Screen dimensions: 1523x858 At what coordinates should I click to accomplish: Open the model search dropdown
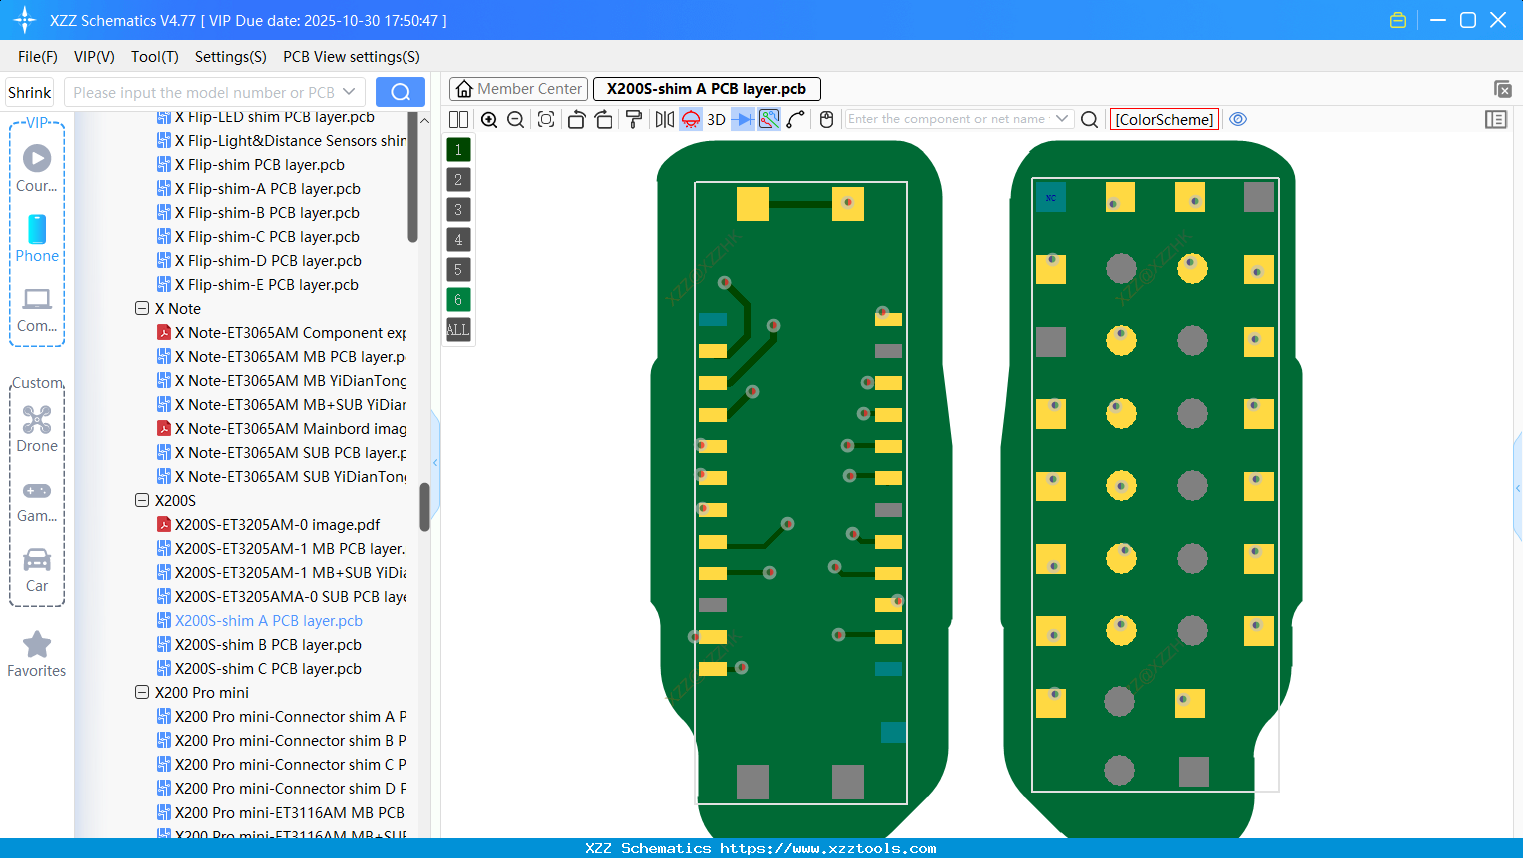(x=347, y=91)
